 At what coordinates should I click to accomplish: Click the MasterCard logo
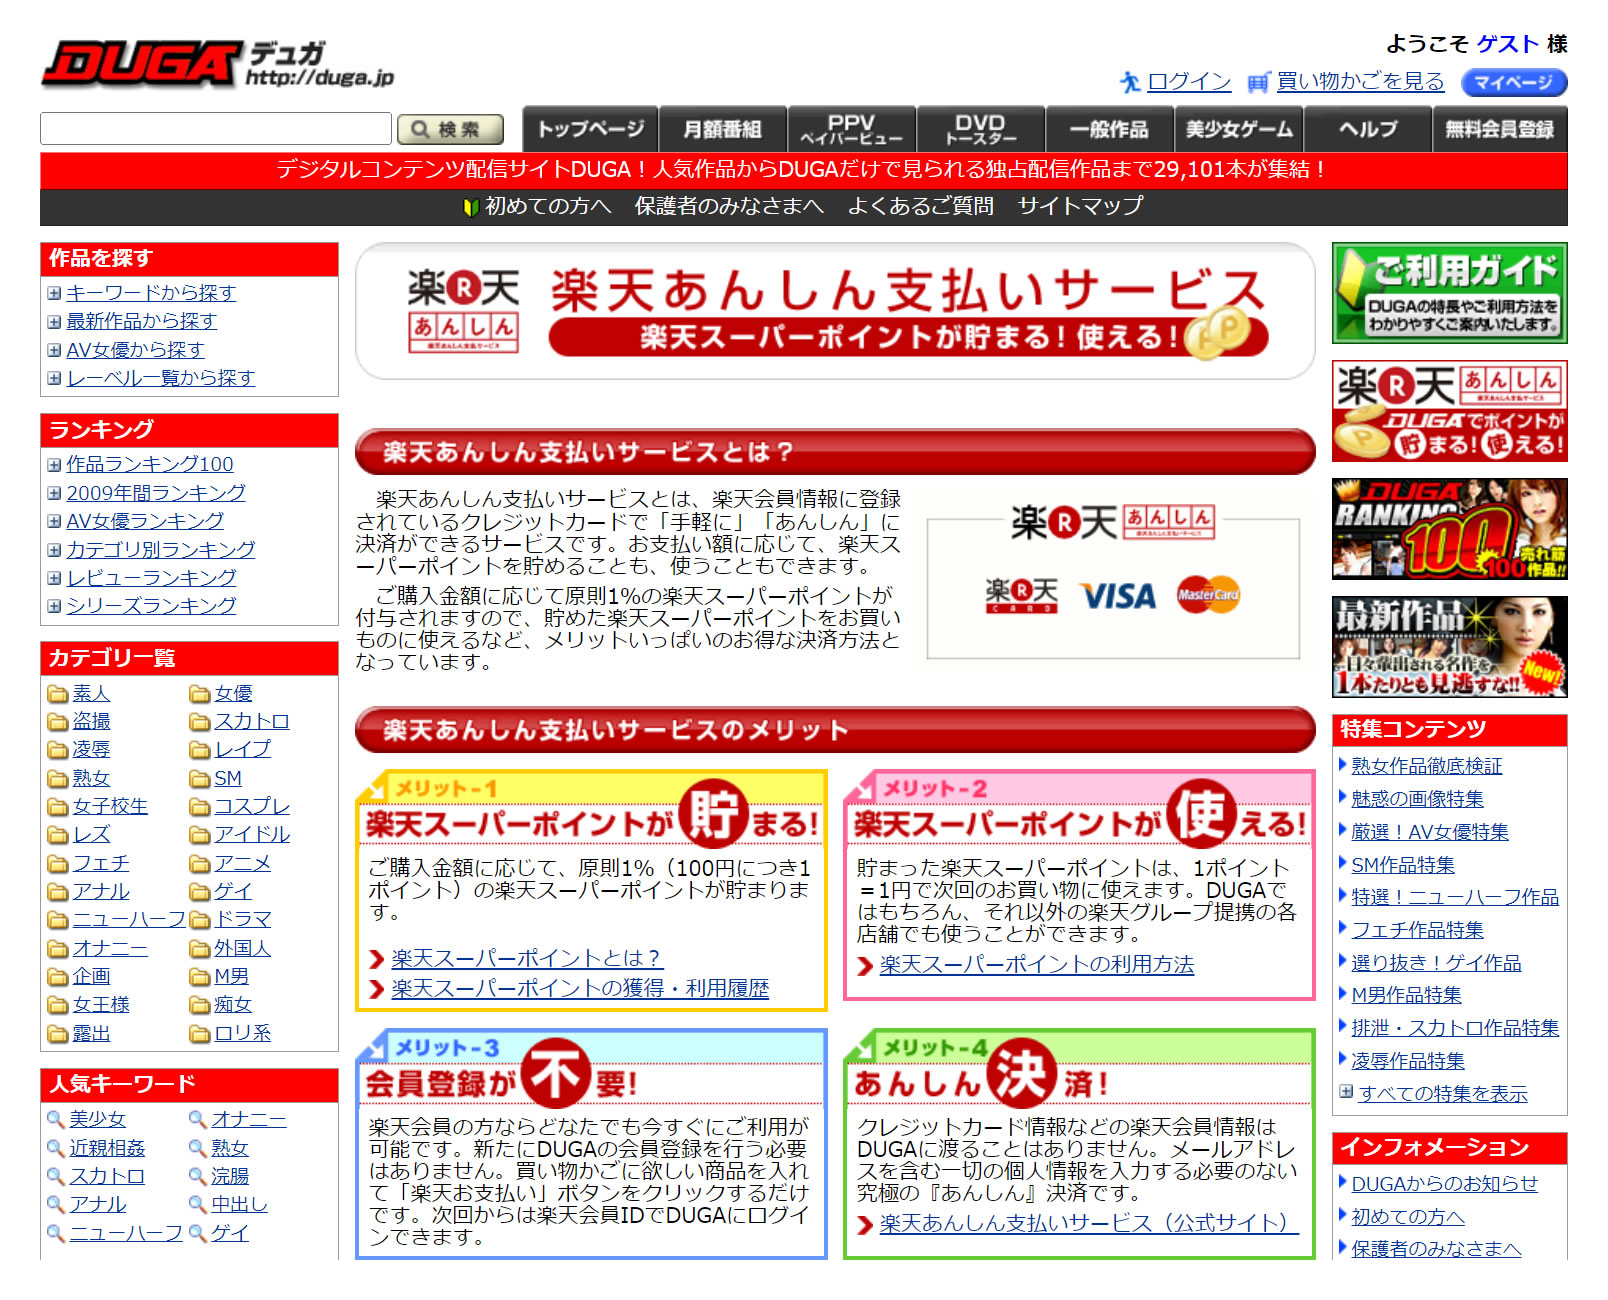(x=1208, y=595)
